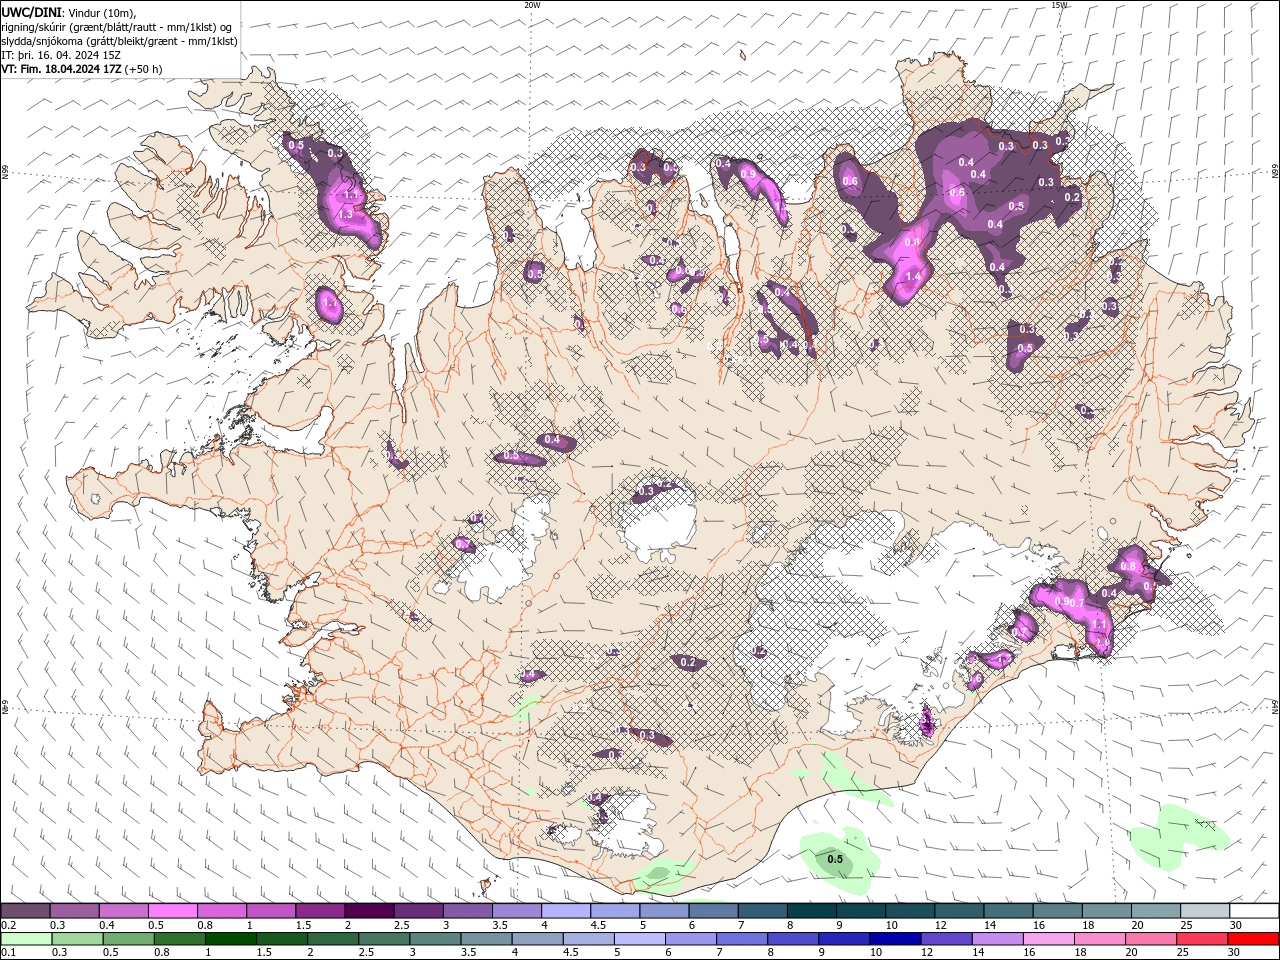Click the light lavender 4 swatch in top legend row

click(x=565, y=911)
